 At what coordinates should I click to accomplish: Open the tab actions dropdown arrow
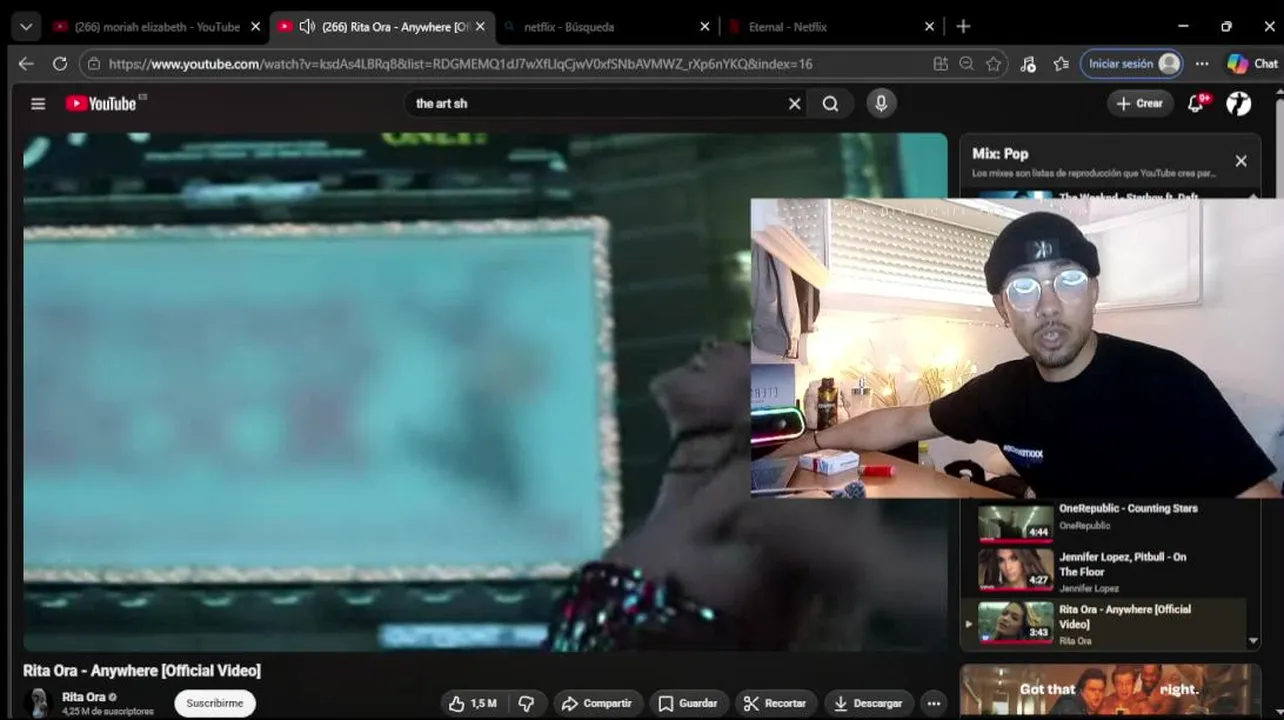point(26,27)
